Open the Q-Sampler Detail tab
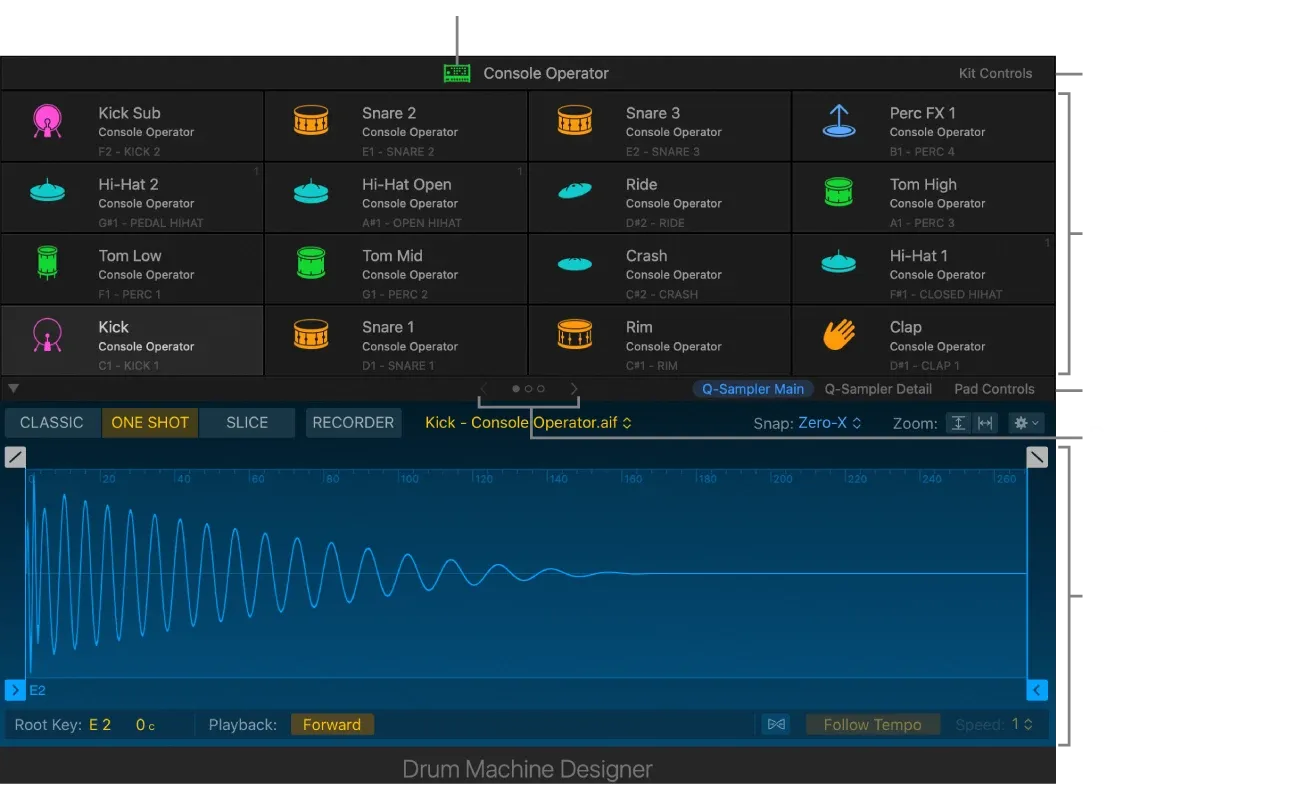This screenshot has height=786, width=1306. coord(878,389)
